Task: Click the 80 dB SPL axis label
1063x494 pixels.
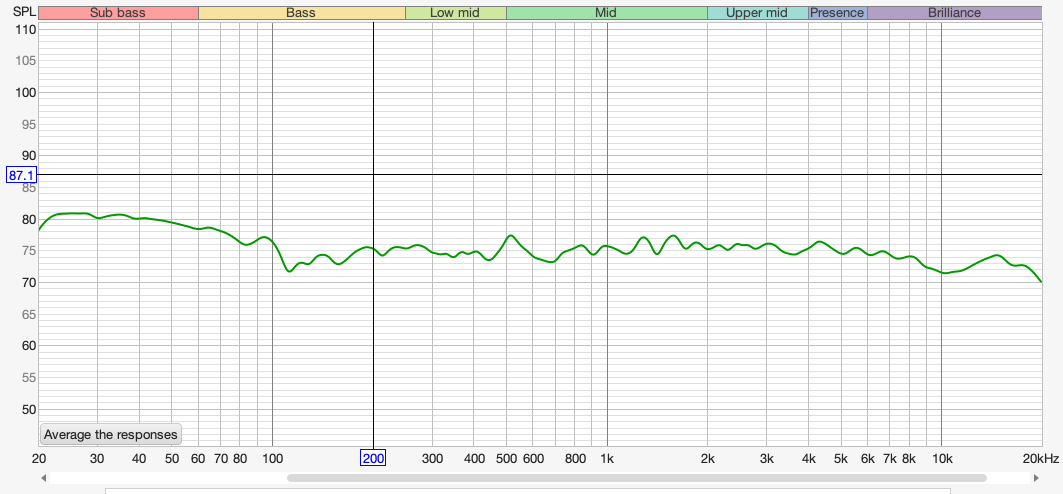Action: [x=28, y=219]
